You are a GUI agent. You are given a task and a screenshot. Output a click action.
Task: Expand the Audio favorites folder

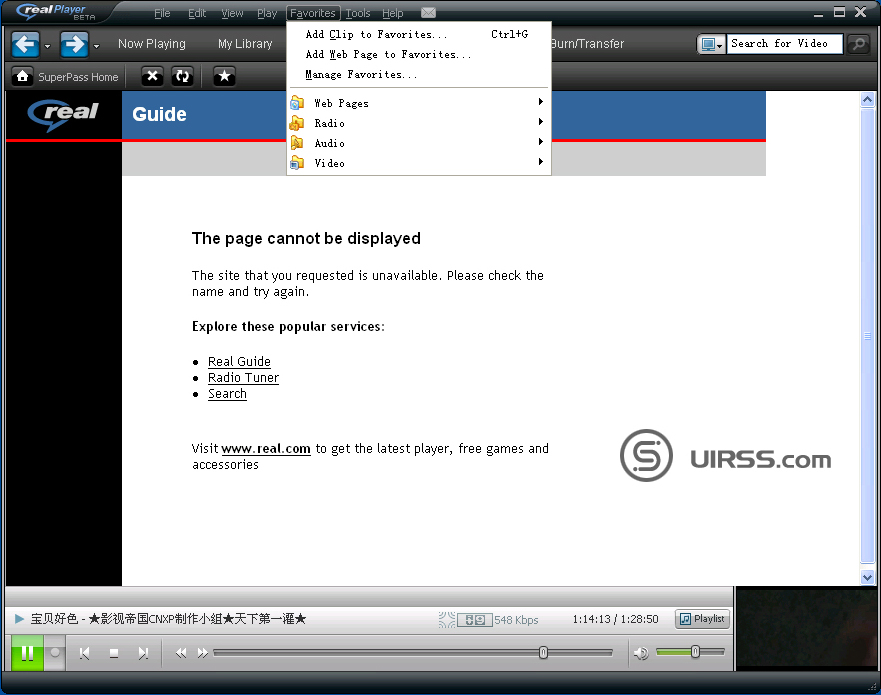tap(419, 143)
